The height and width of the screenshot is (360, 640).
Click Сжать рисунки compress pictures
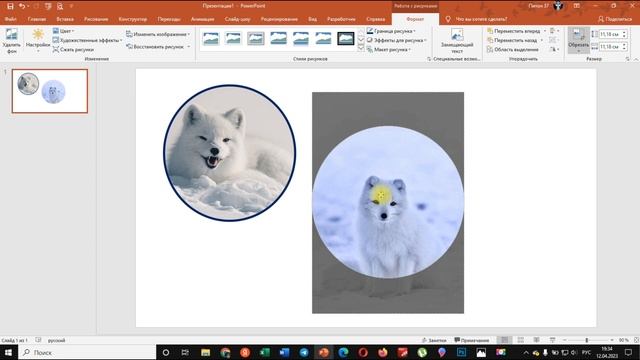73,49
